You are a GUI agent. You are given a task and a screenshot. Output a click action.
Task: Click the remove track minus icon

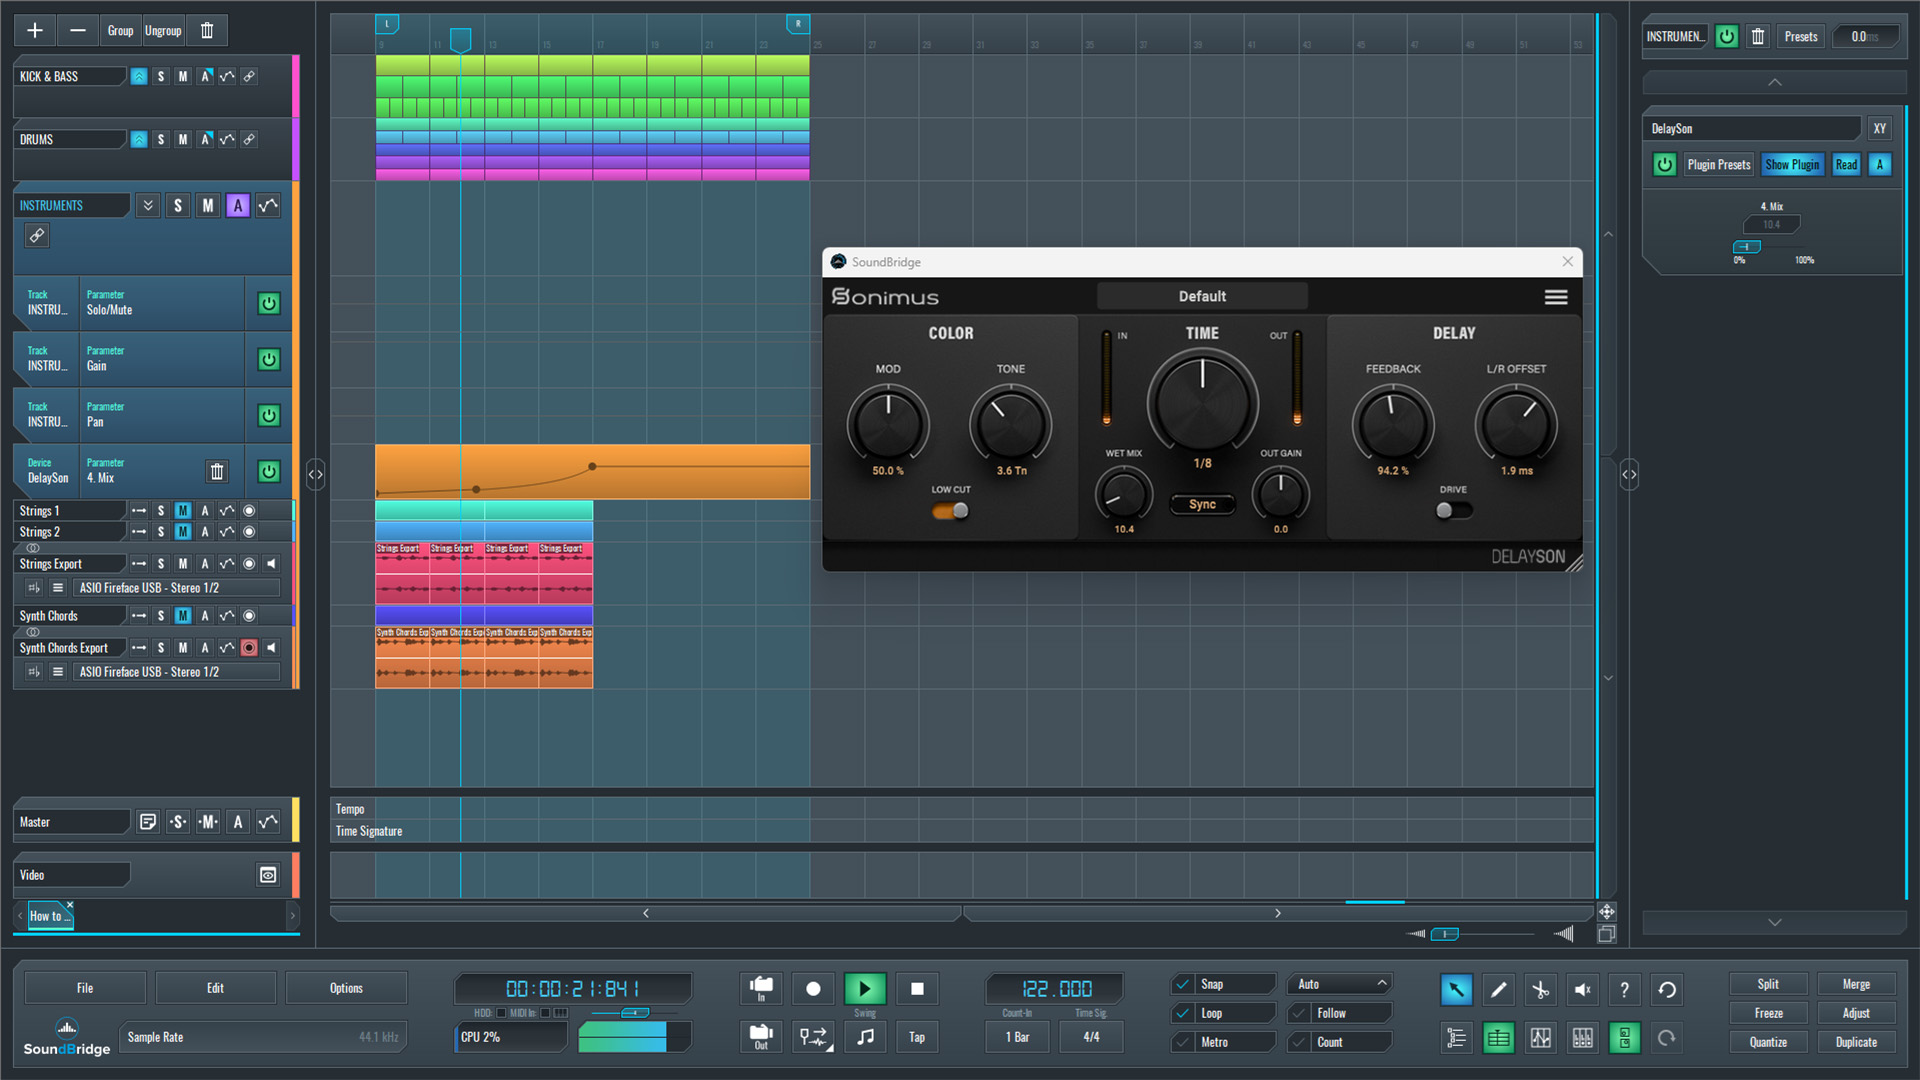[x=78, y=31]
